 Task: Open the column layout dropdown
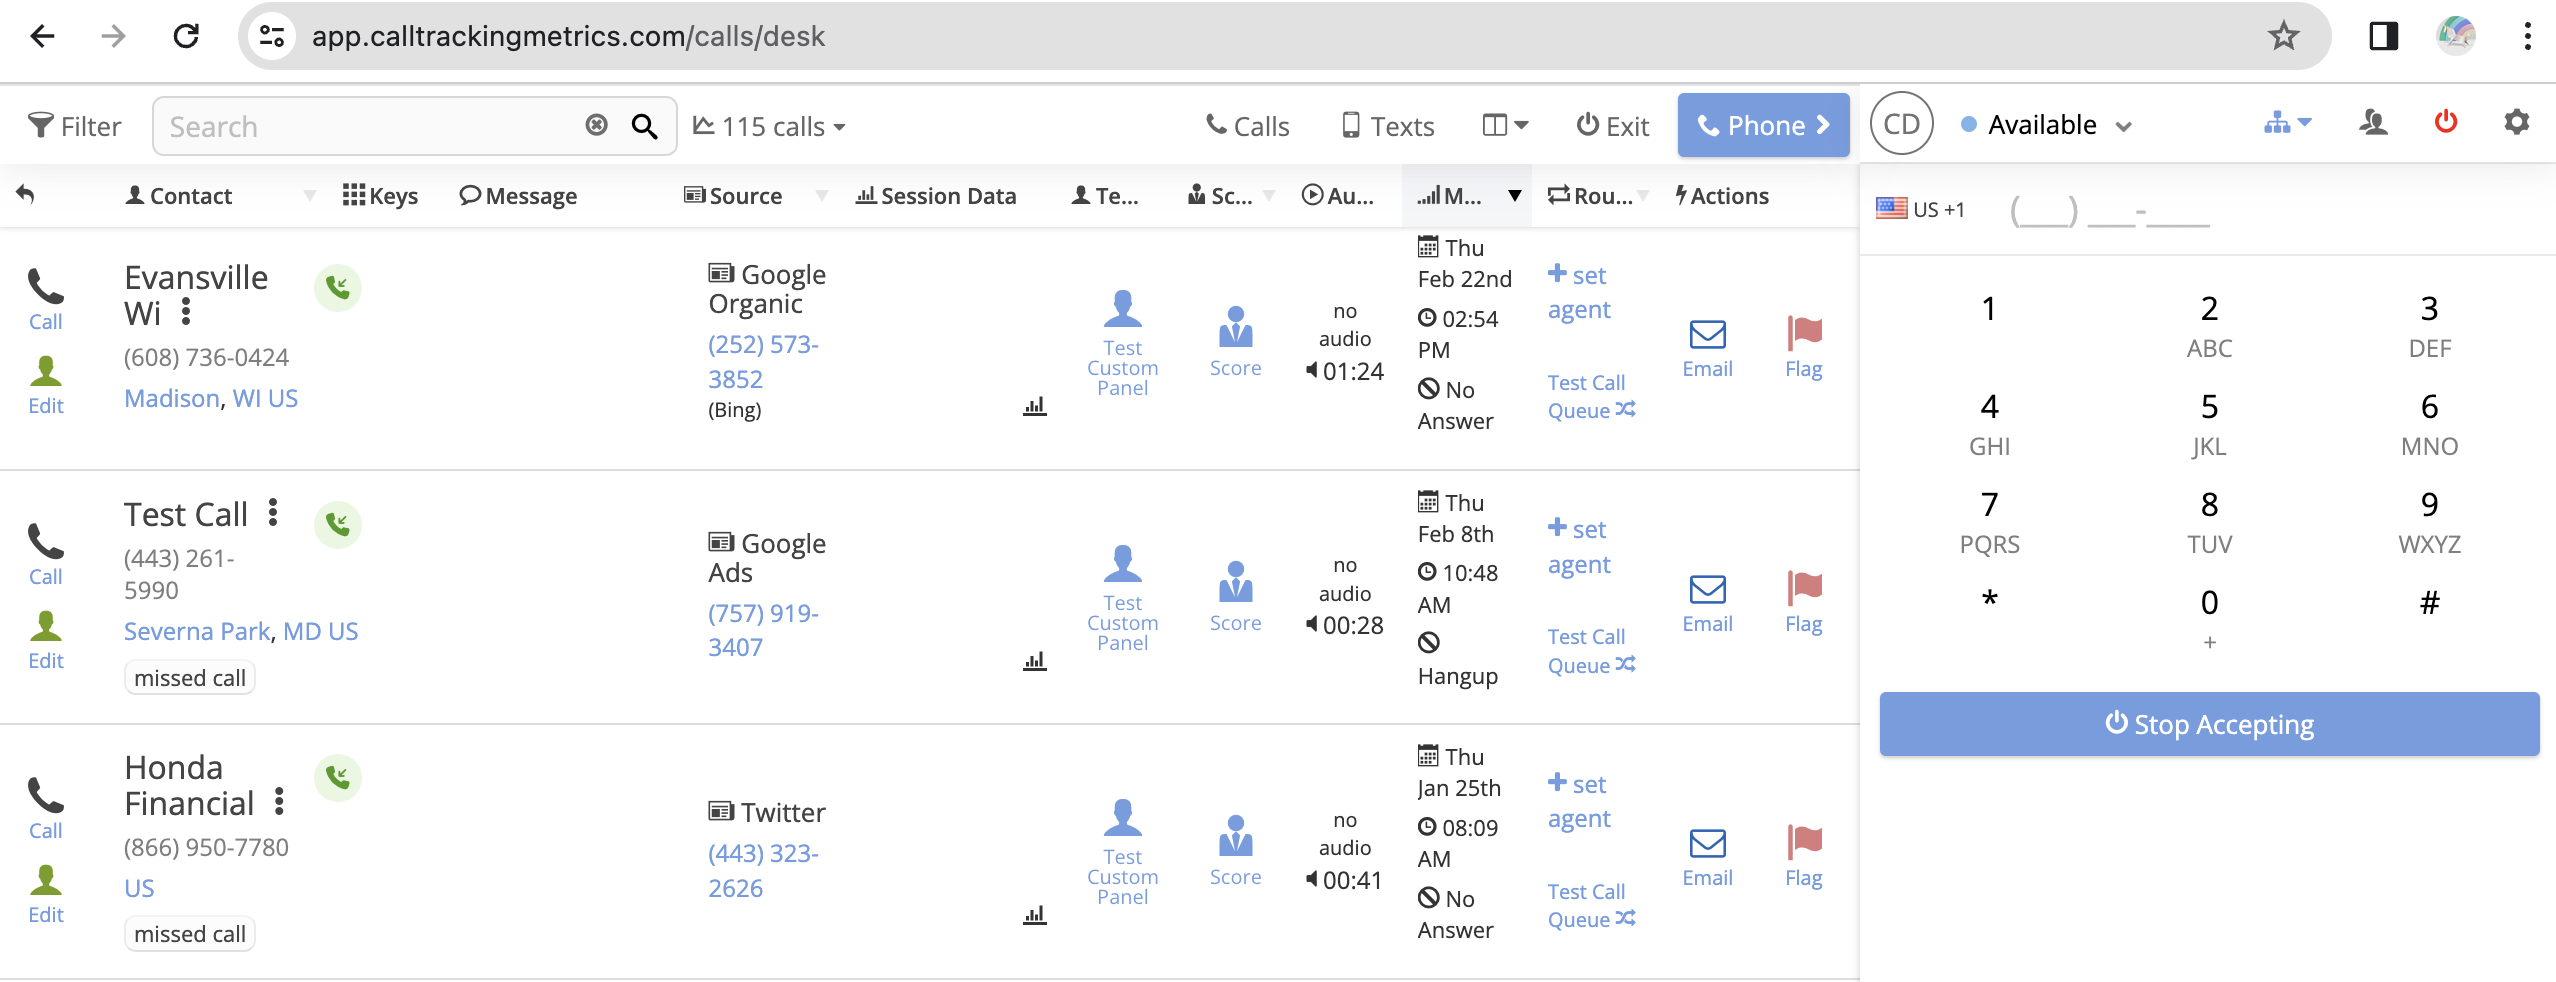pos(1504,126)
